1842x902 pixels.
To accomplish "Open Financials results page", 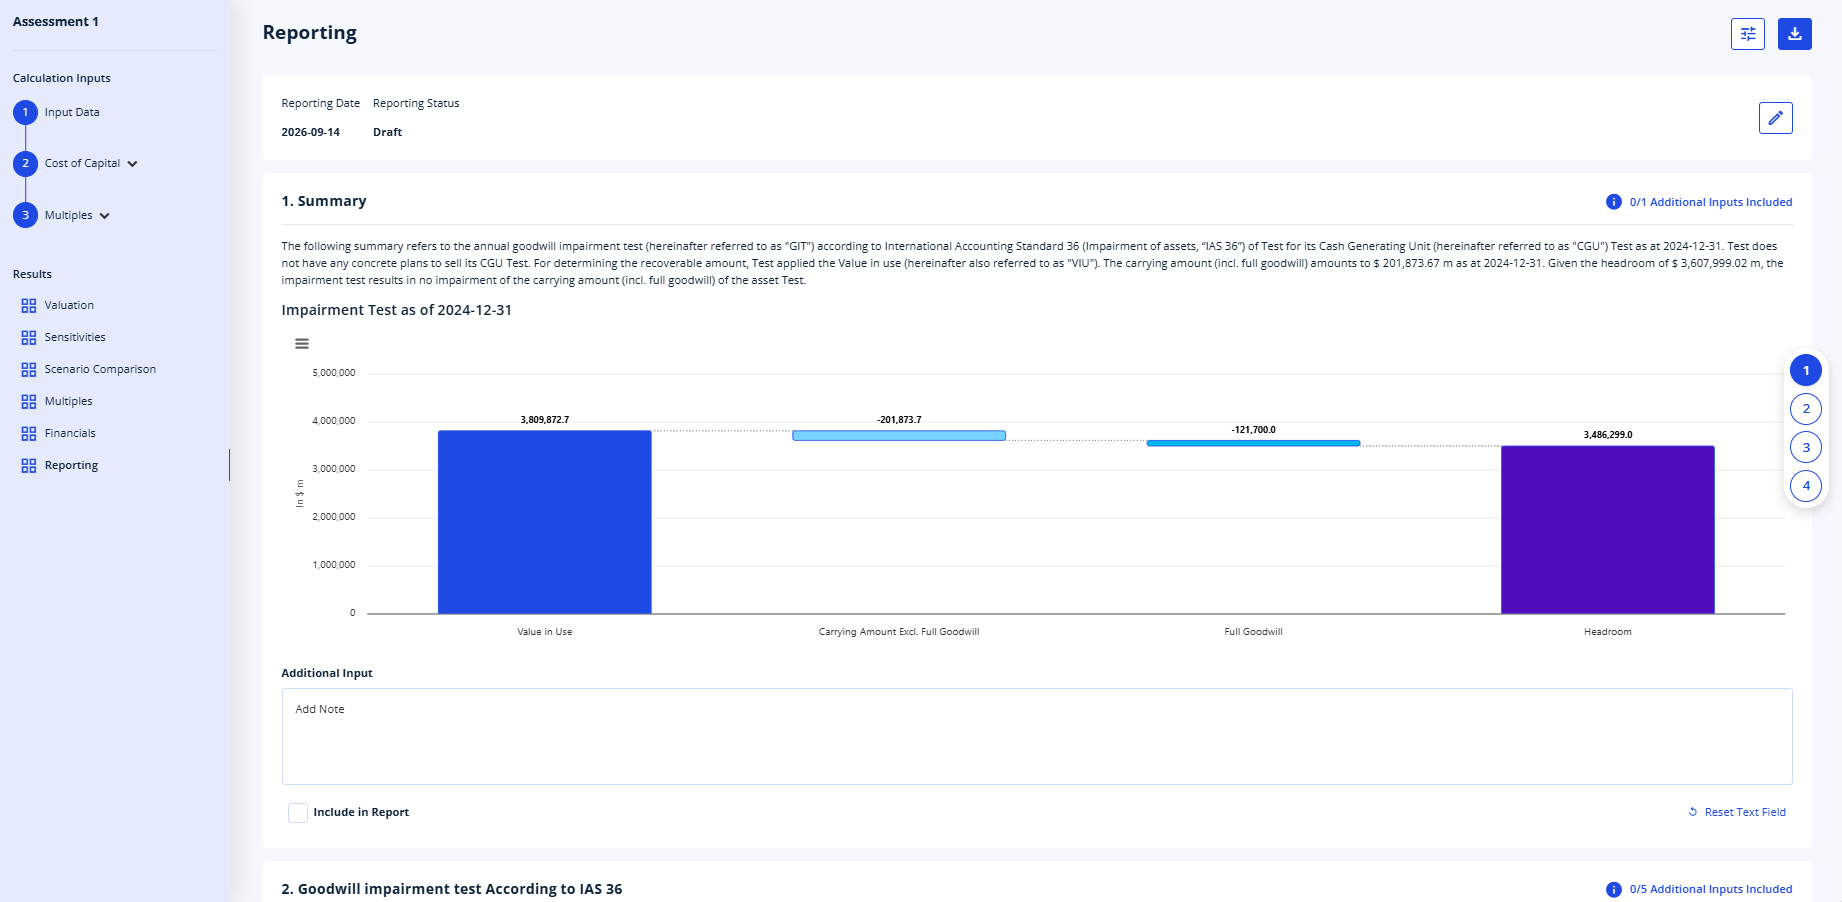I will click(70, 433).
